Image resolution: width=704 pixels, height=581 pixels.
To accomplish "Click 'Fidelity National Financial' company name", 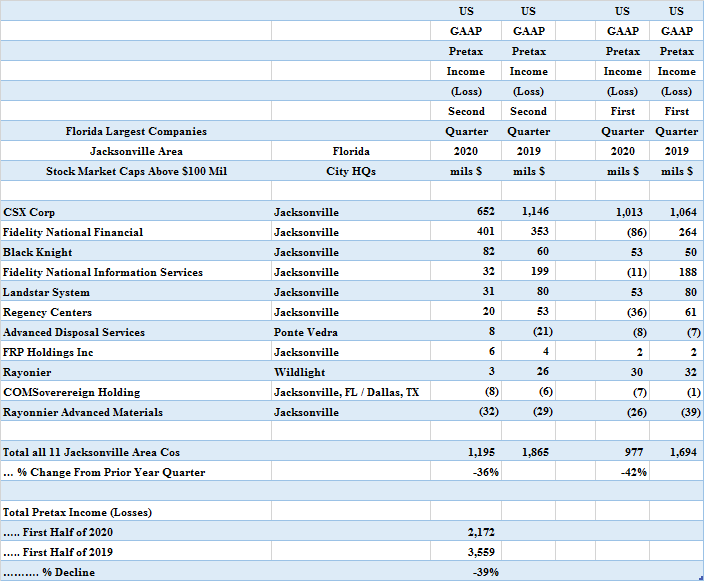I will click(x=73, y=232).
